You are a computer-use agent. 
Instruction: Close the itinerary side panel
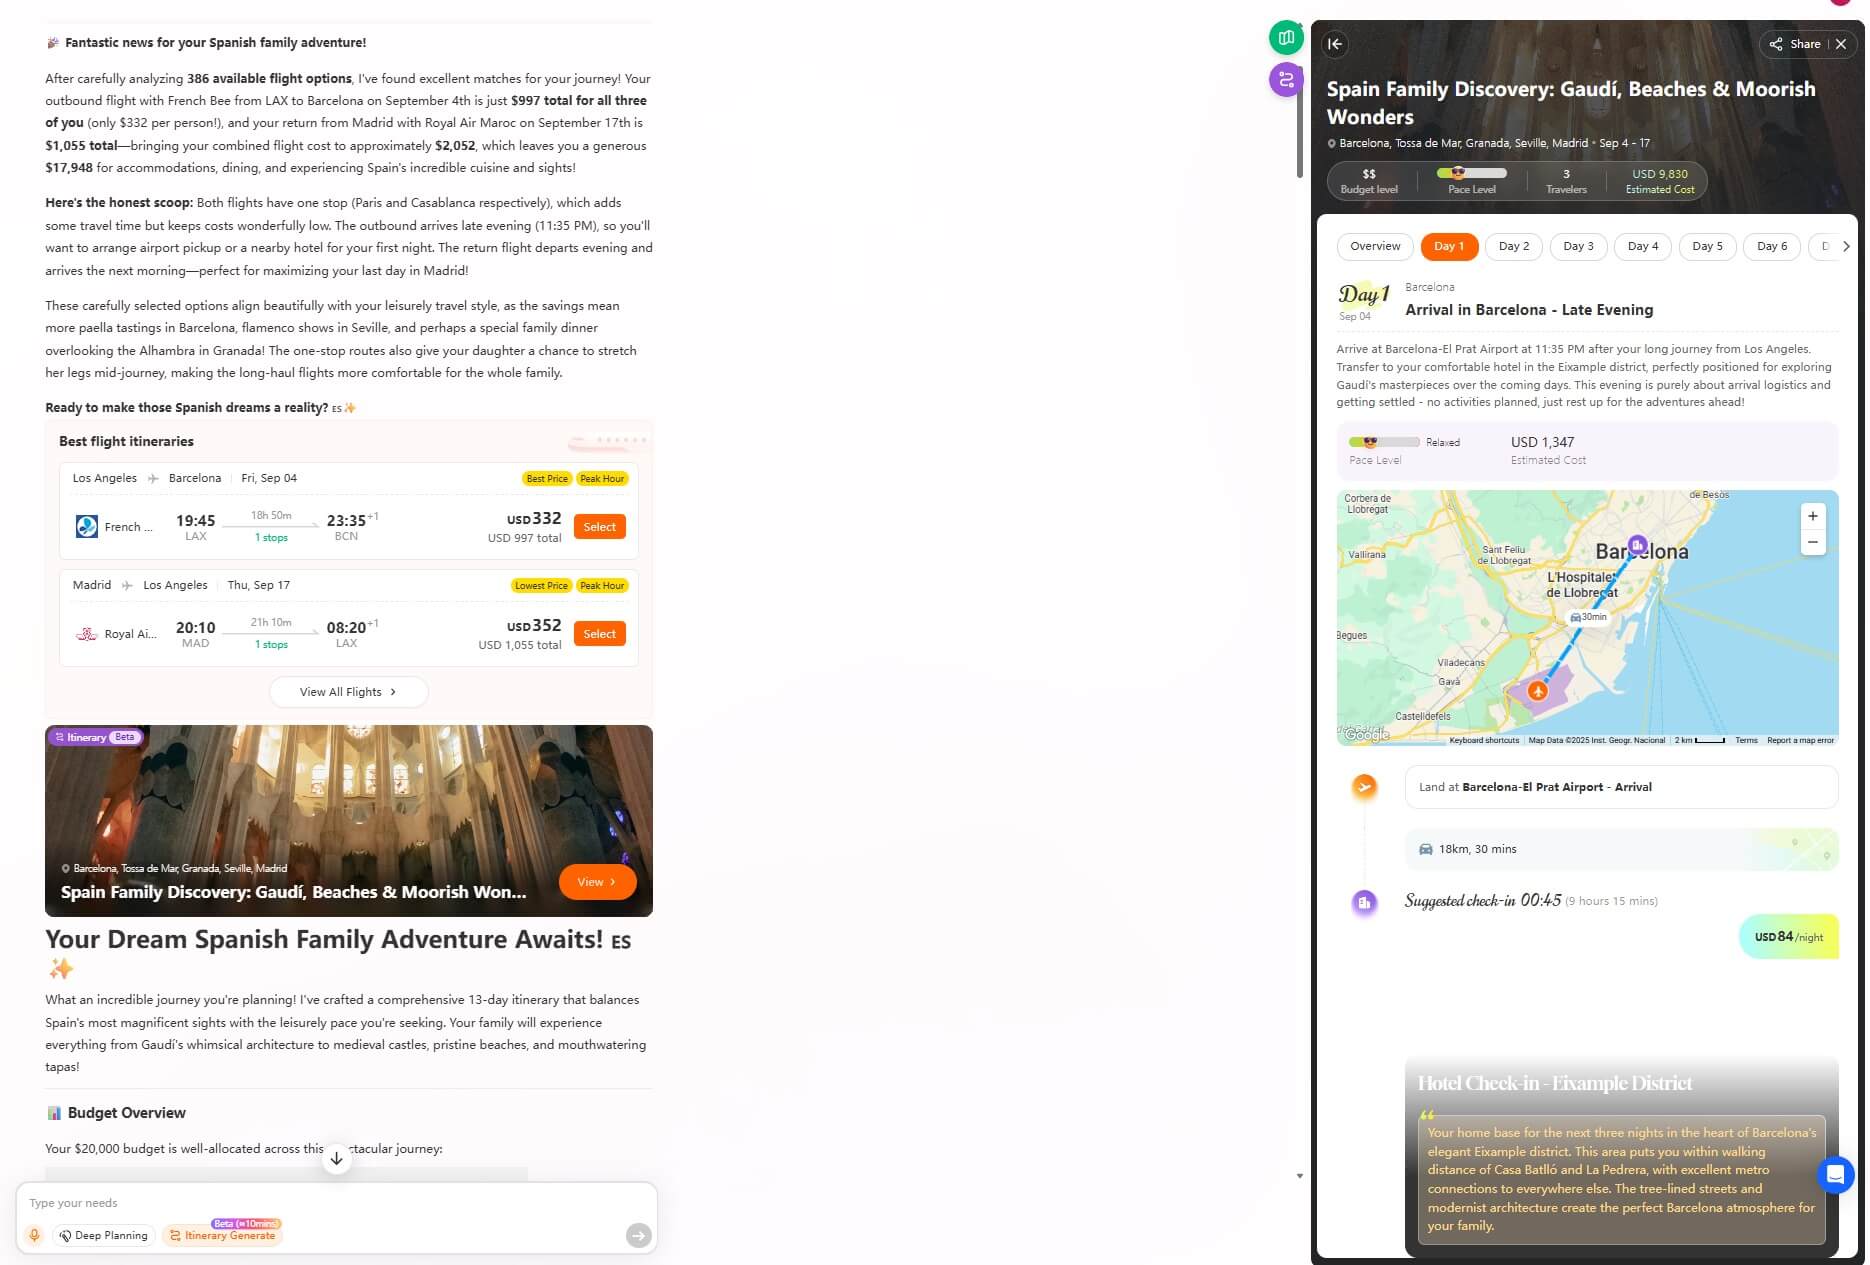pos(1841,44)
